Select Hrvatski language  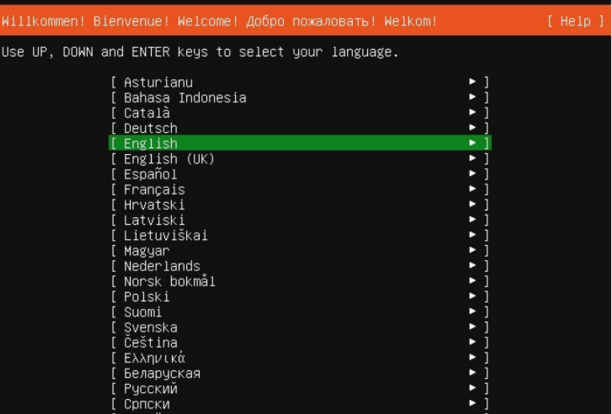299,204
